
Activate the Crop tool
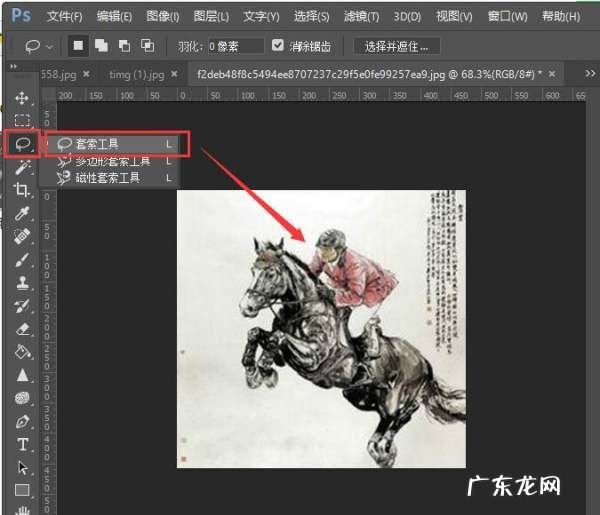[x=22, y=190]
